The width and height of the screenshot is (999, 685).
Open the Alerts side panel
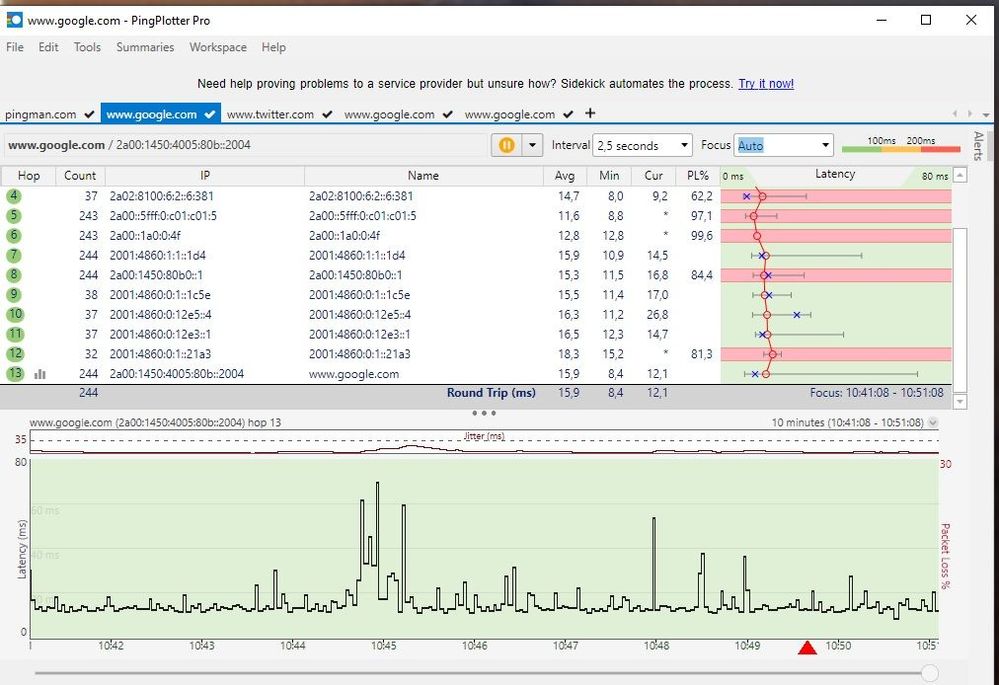[x=979, y=146]
